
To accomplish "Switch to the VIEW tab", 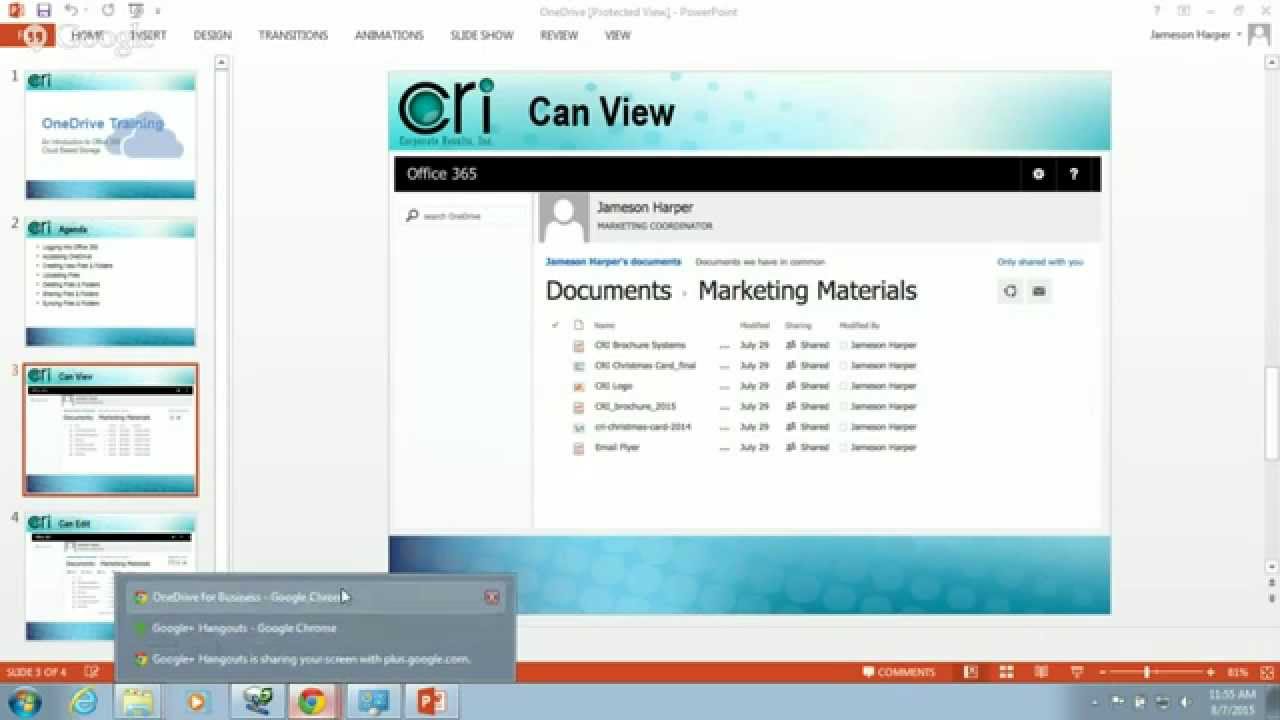I will (x=618, y=35).
